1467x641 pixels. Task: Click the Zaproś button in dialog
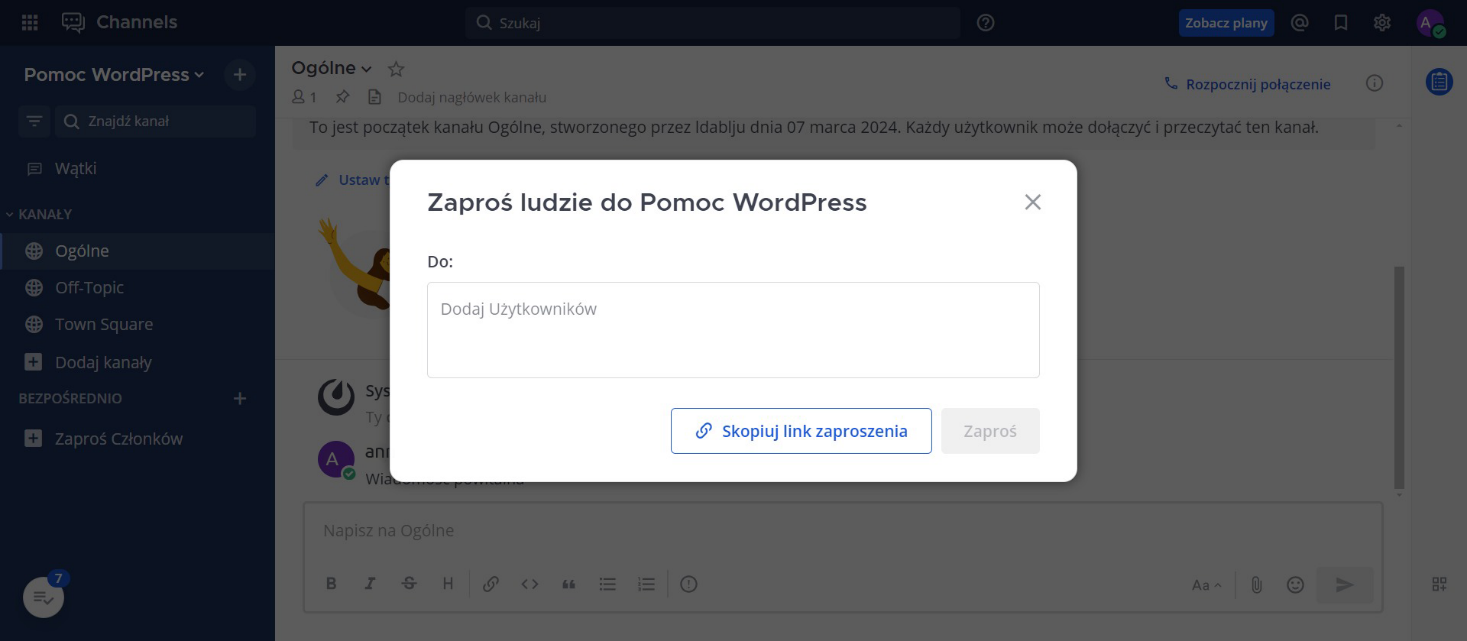[990, 431]
